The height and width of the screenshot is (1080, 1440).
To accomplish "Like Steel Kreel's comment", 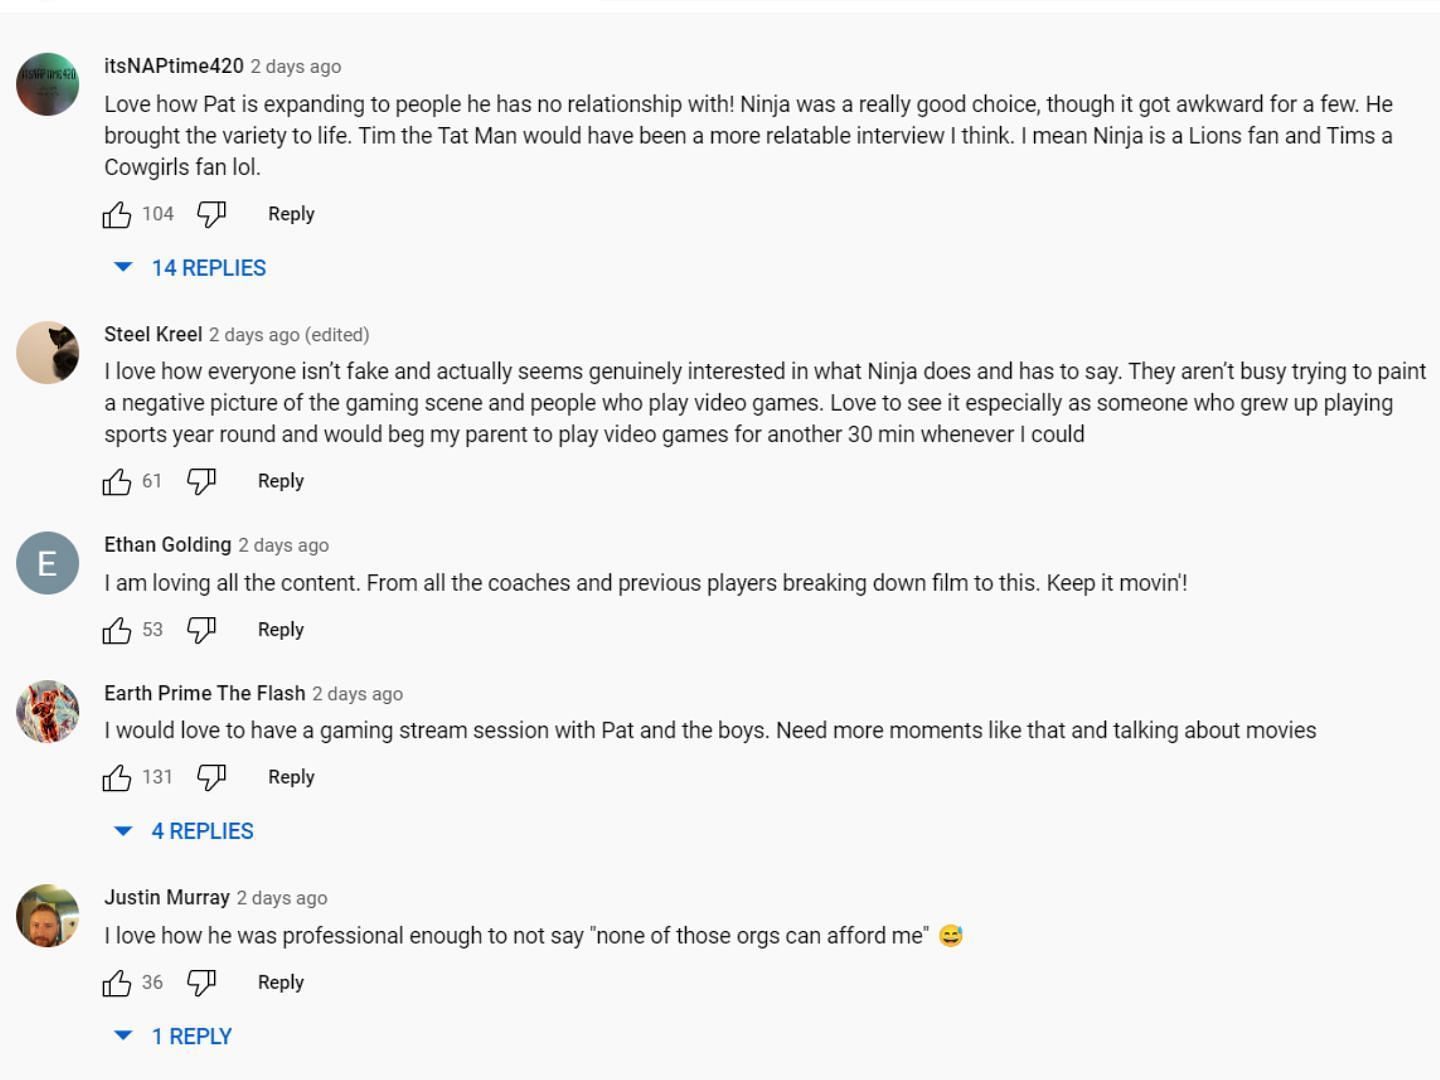I will 117,482.
